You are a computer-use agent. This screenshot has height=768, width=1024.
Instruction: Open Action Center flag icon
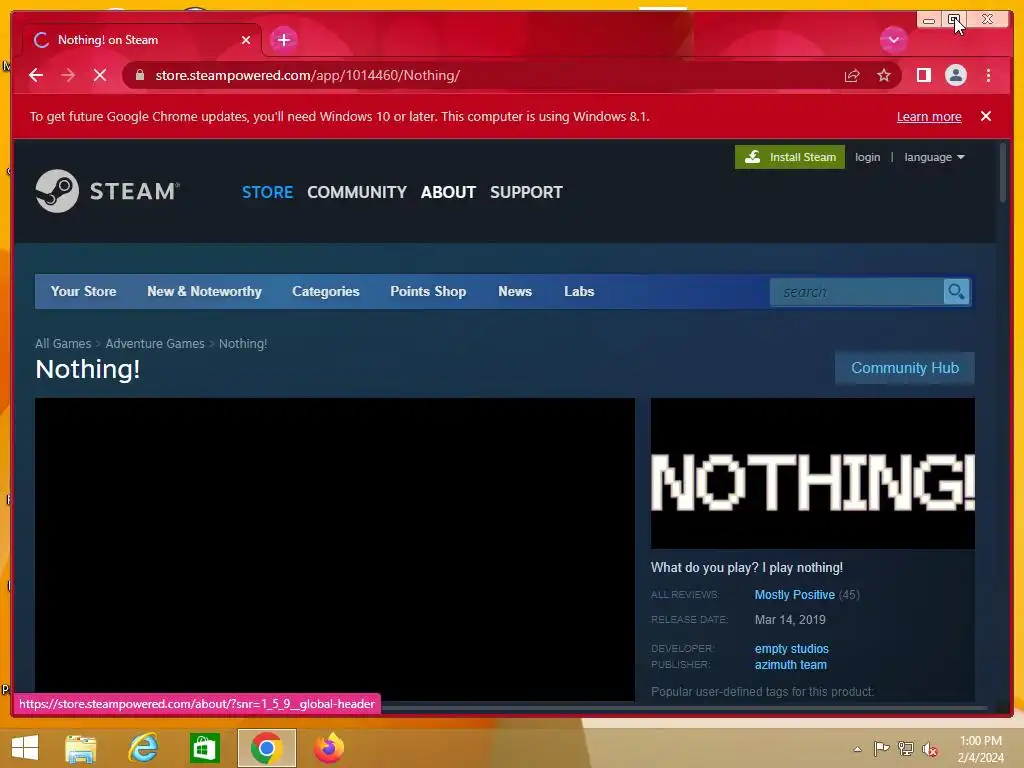881,749
